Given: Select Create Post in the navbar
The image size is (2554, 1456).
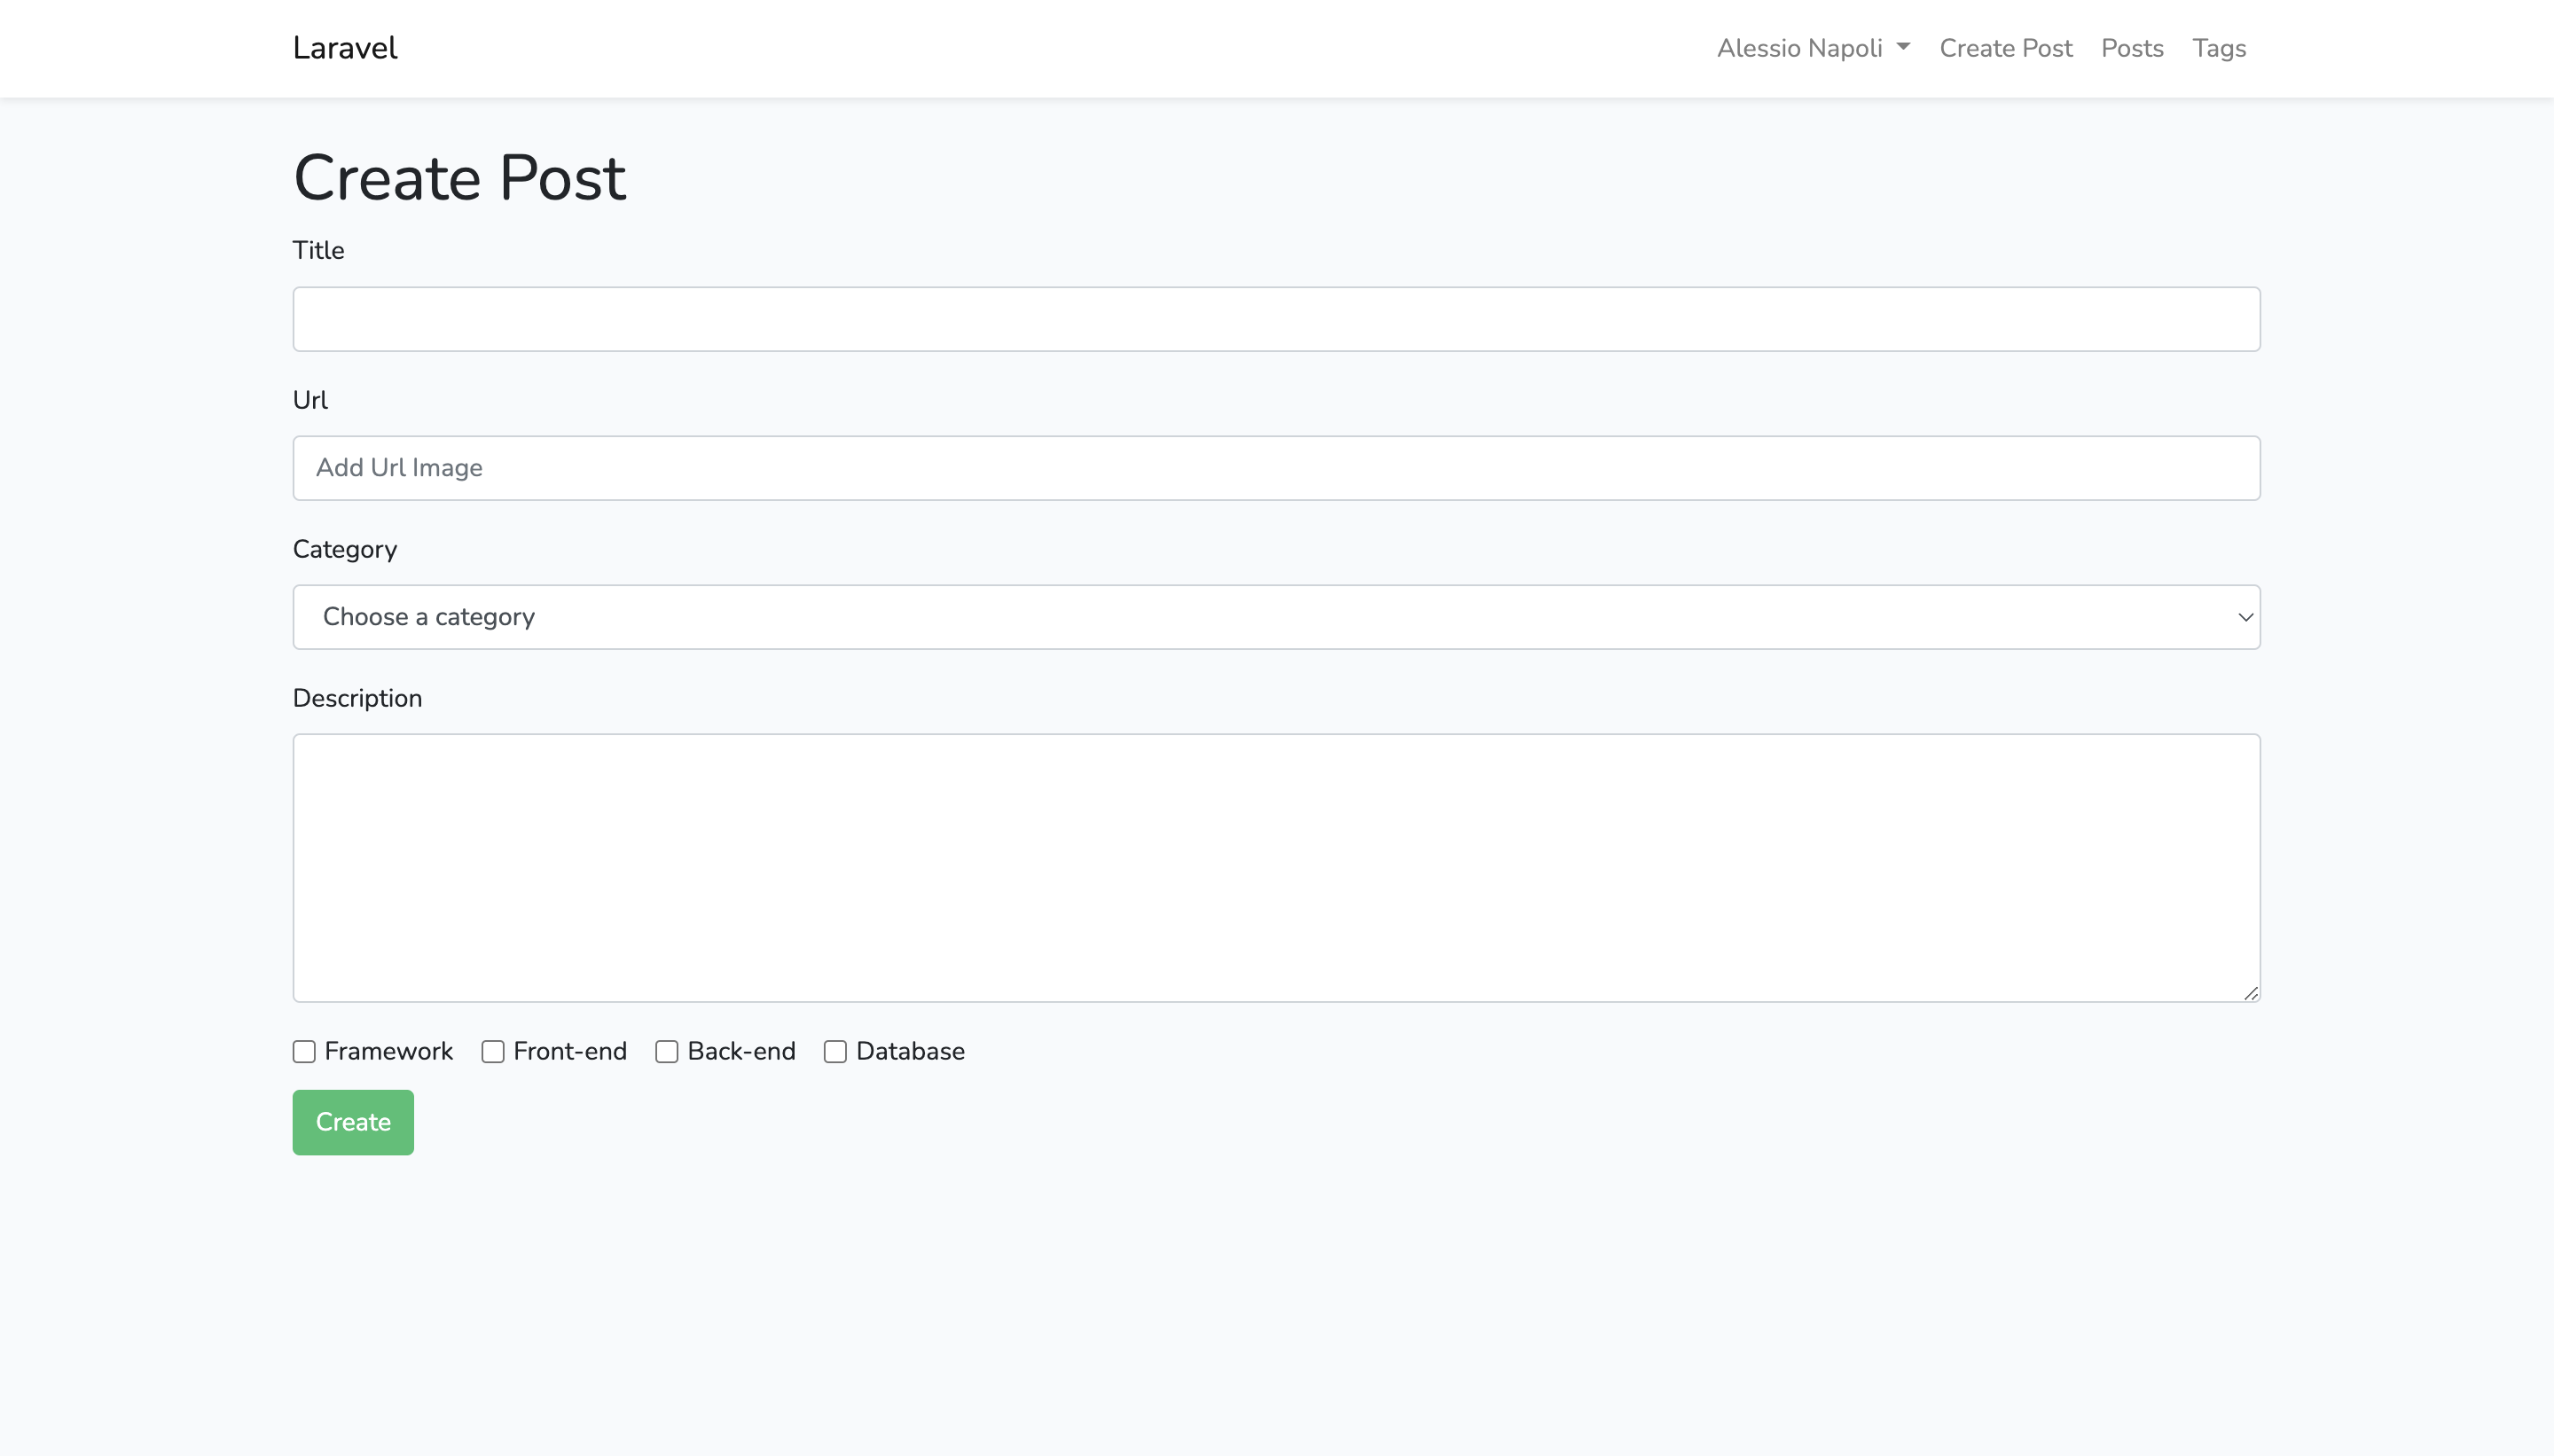Looking at the screenshot, I should (x=2006, y=47).
